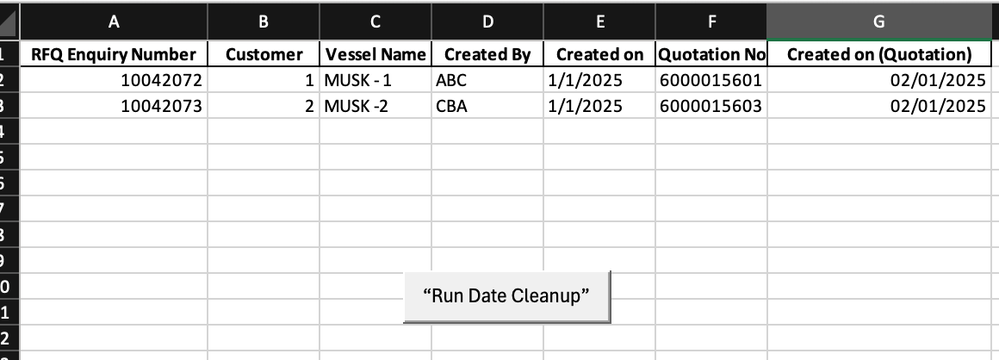
Task: Click the Customer header cell
Action: pyautogui.click(x=263, y=54)
